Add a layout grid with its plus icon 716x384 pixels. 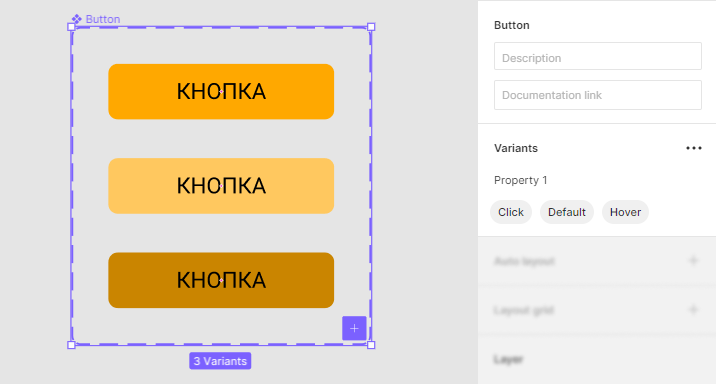pyautogui.click(x=694, y=310)
